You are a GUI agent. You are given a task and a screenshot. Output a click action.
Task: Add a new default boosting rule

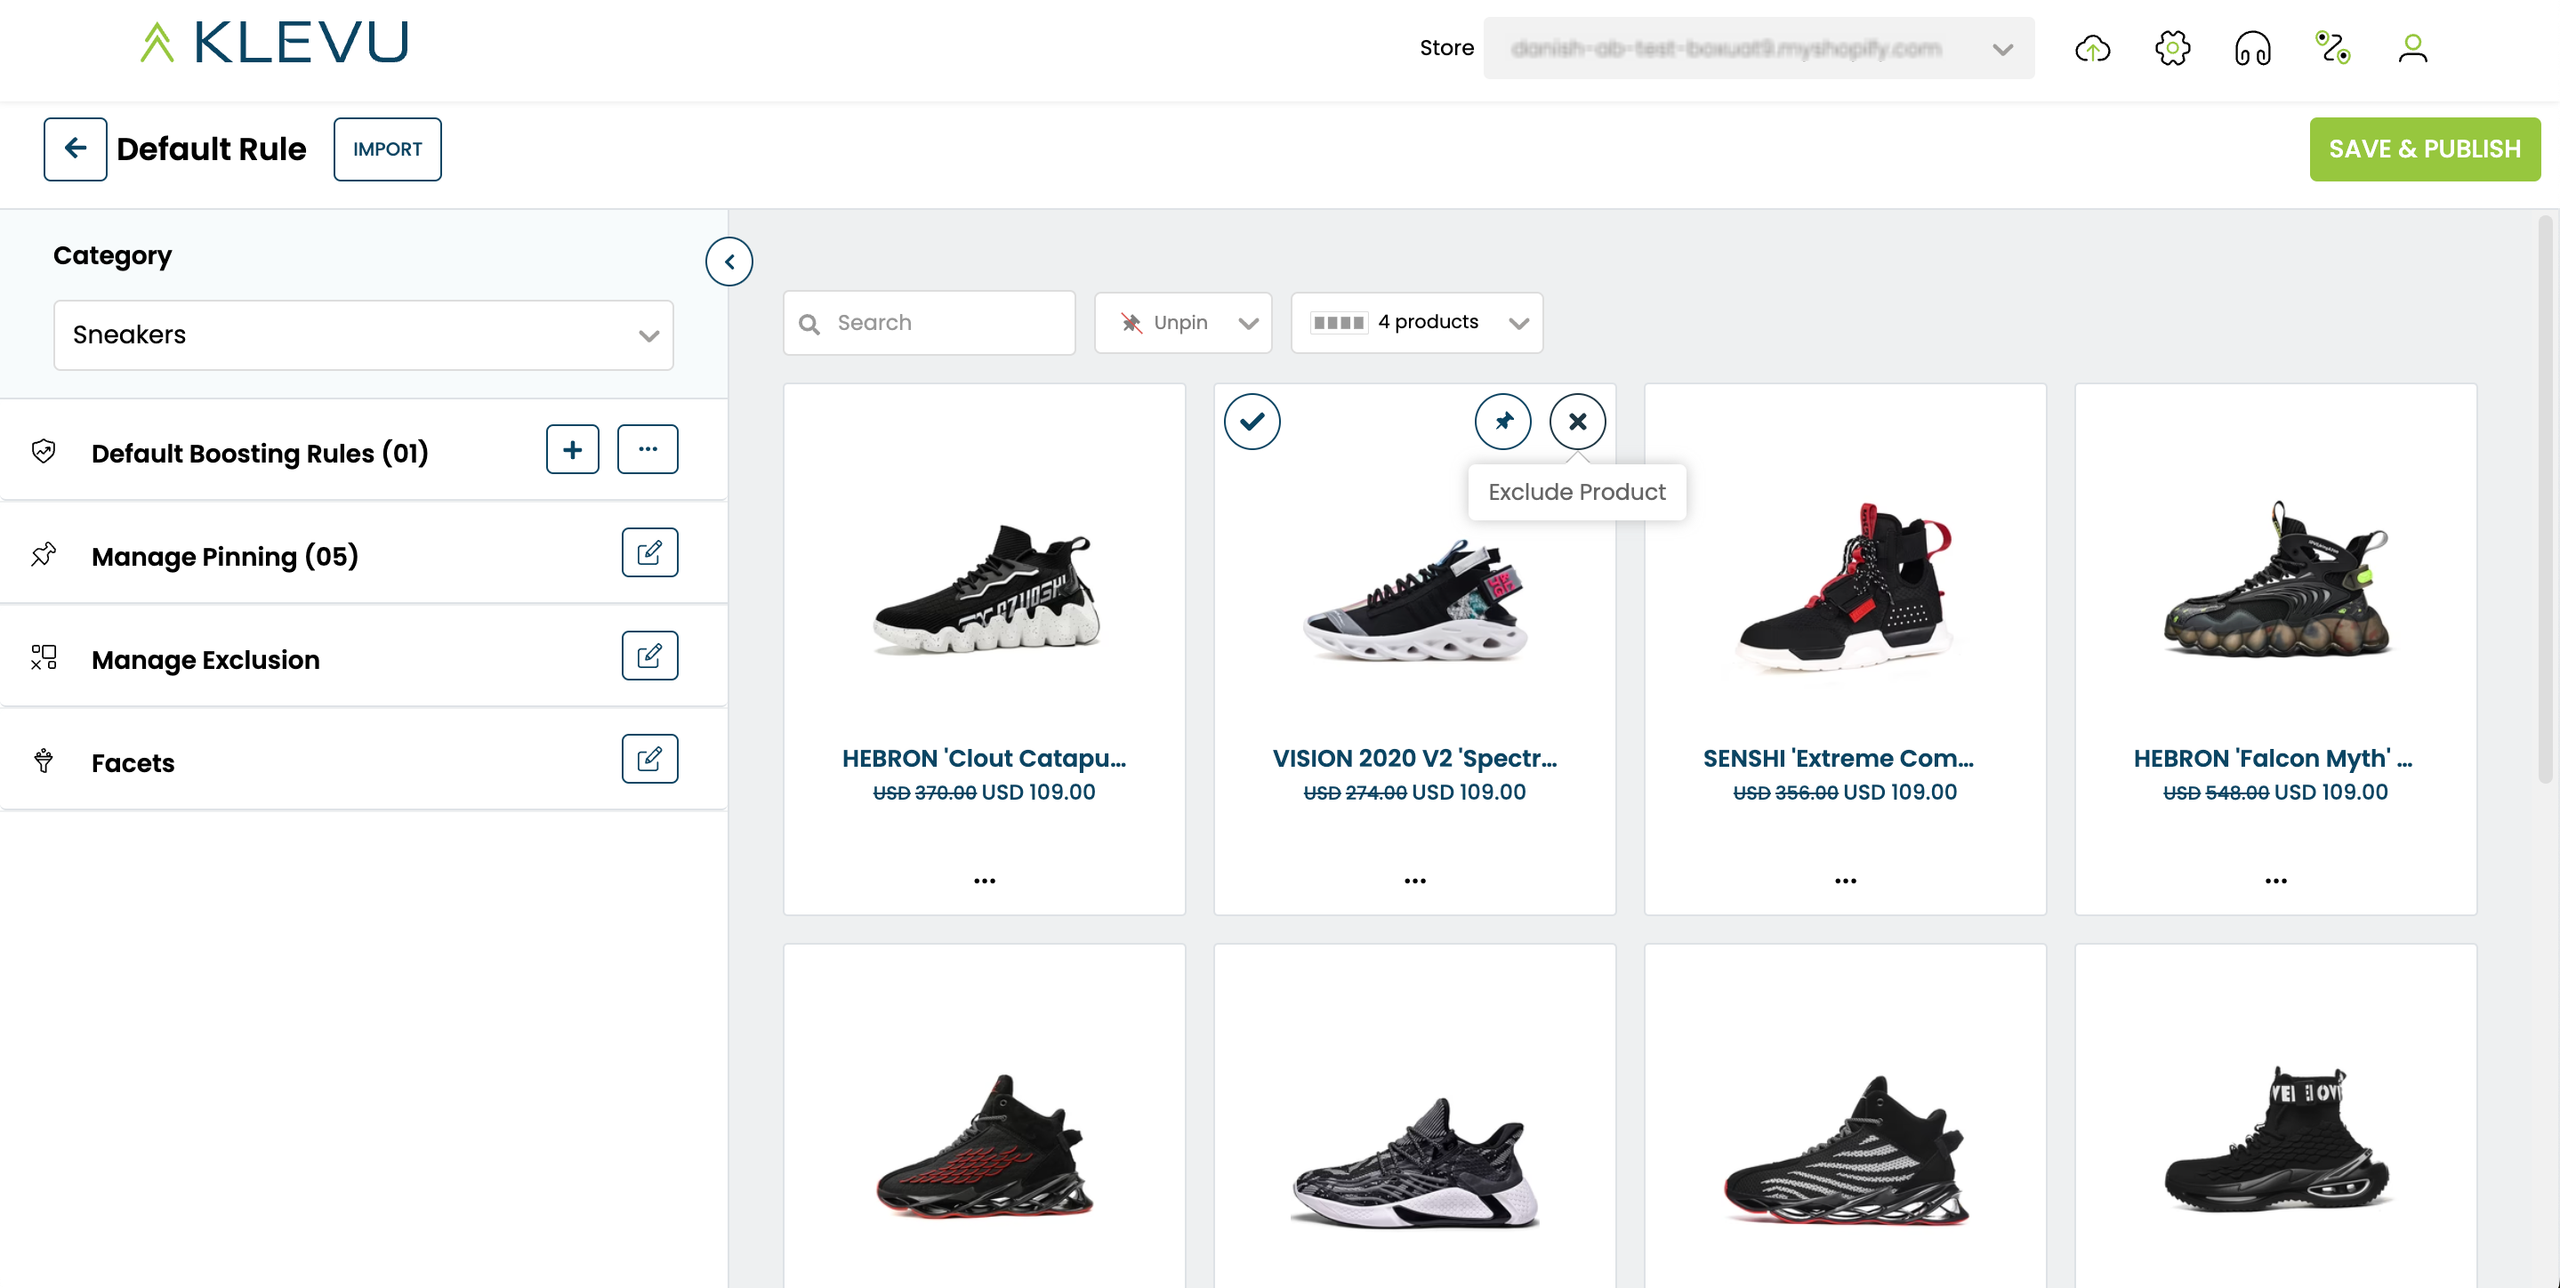tap(572, 450)
